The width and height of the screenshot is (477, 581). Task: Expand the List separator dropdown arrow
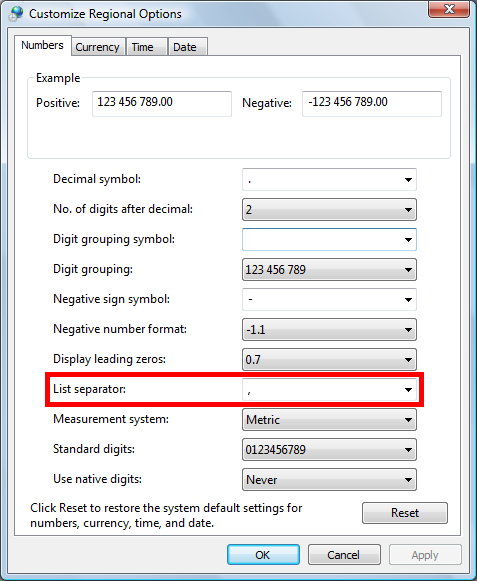pos(408,389)
